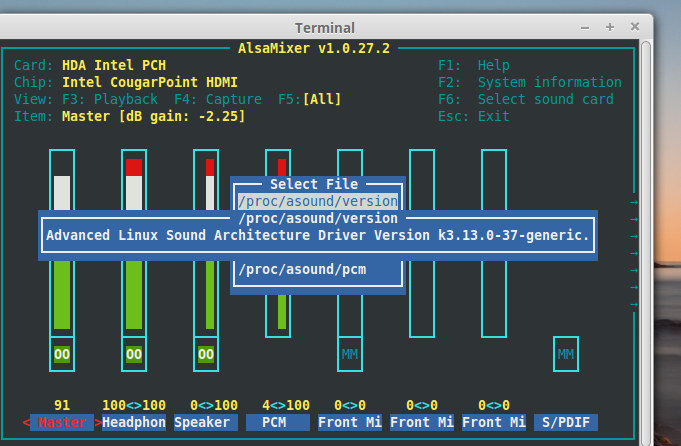Click F6 Select sound card shortcut
The height and width of the screenshot is (446, 681).
pyautogui.click(x=526, y=99)
